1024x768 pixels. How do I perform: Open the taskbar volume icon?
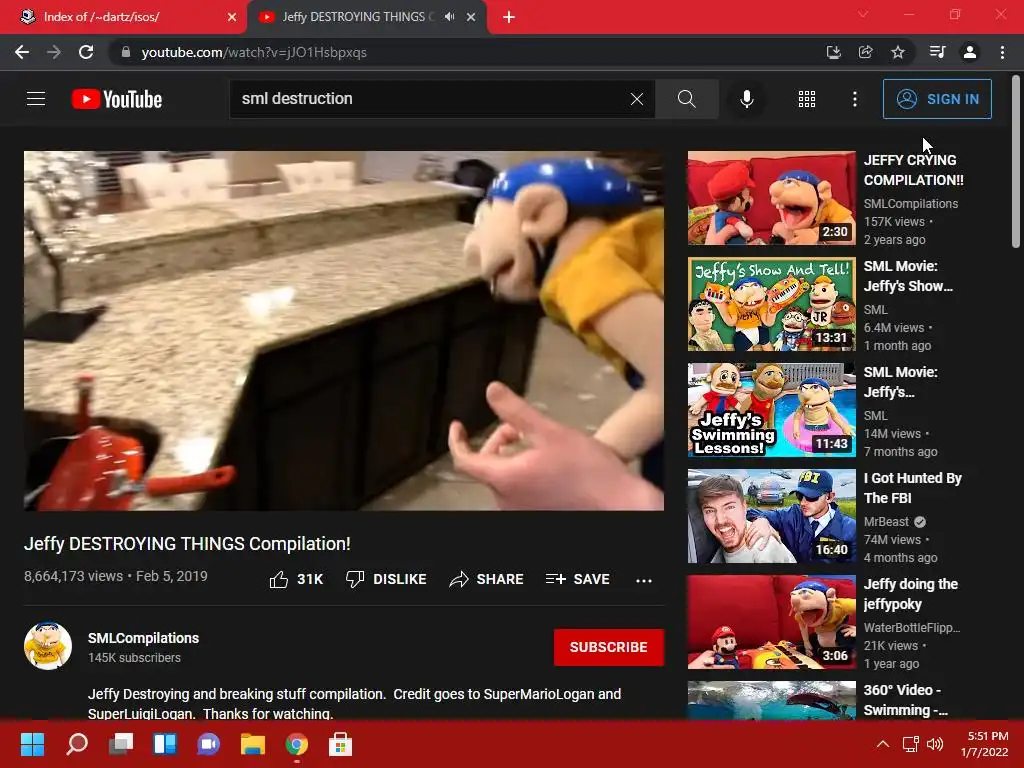(935, 744)
